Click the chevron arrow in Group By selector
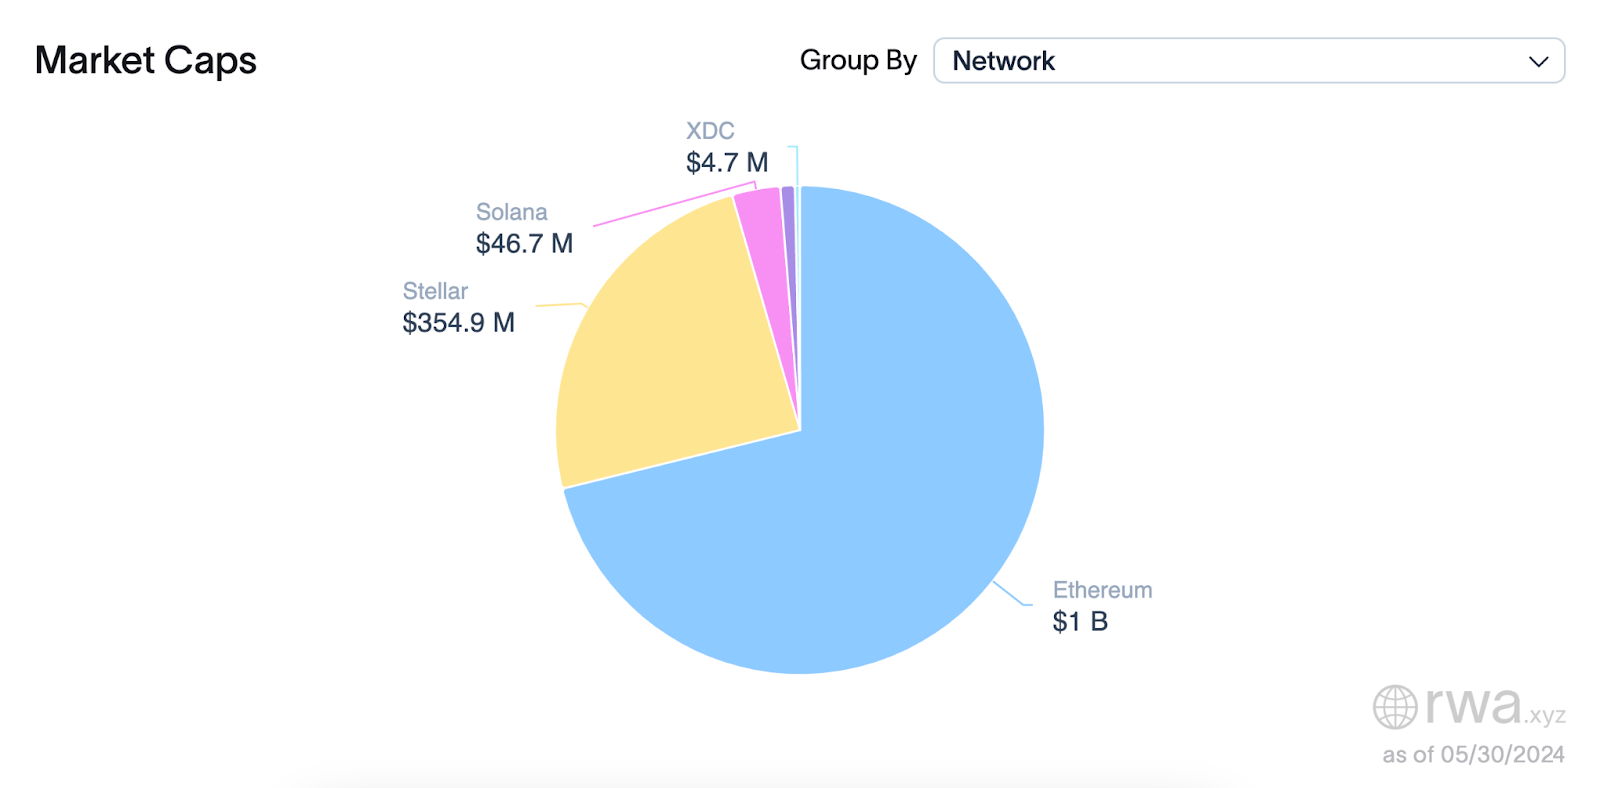The width and height of the screenshot is (1600, 788). pyautogui.click(x=1538, y=62)
